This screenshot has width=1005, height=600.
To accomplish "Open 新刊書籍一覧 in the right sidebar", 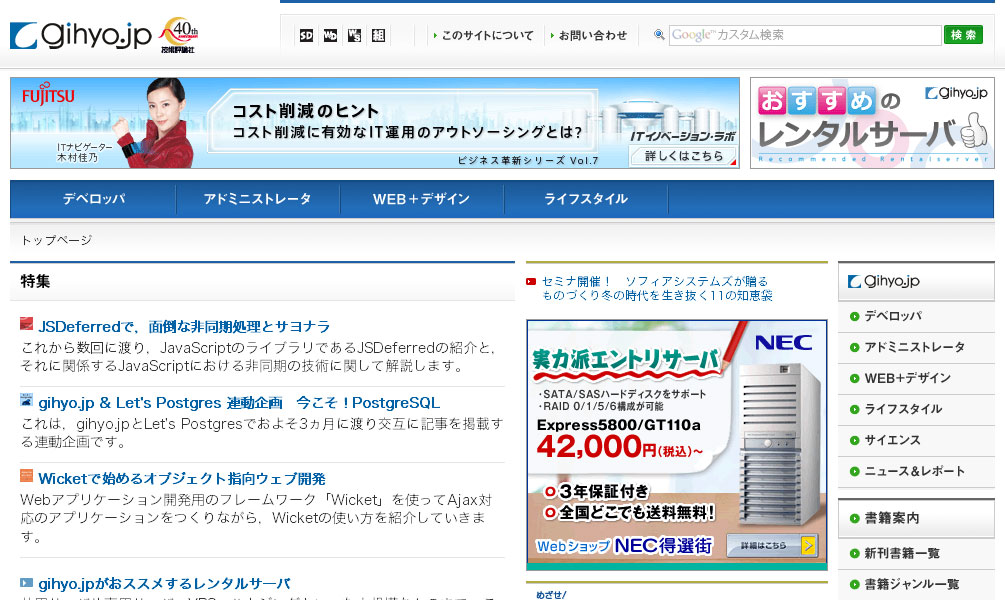I will pos(901,553).
